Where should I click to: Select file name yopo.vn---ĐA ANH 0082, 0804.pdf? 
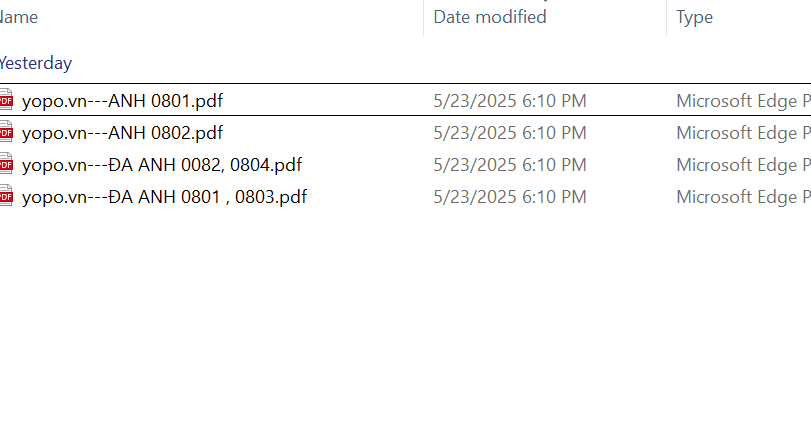(x=162, y=164)
